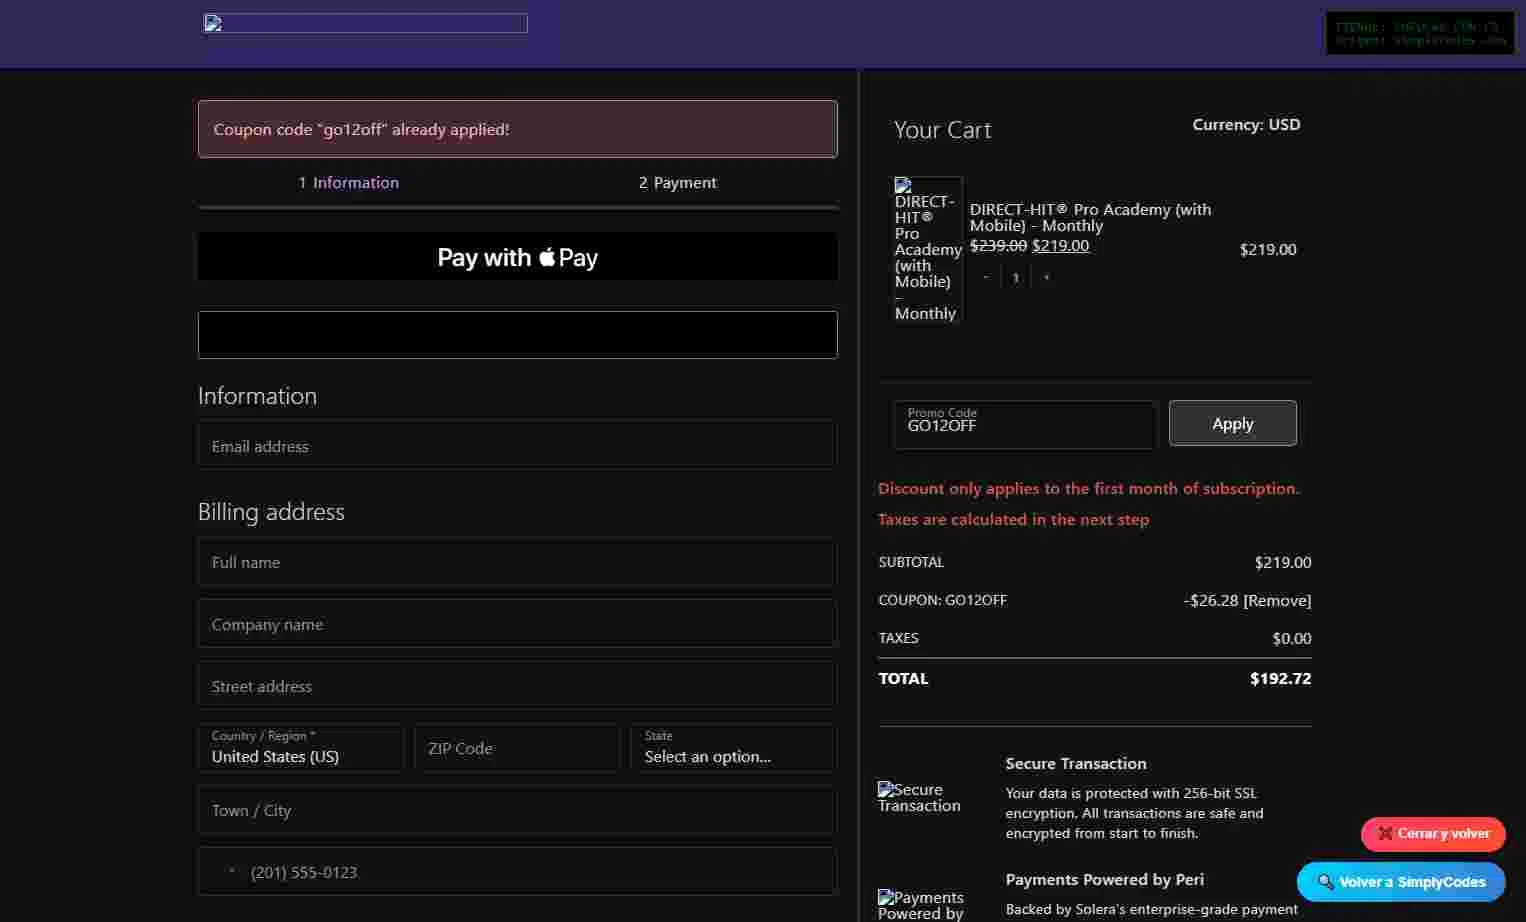The height and width of the screenshot is (922, 1526).
Task: Remove the GO12OFF coupon
Action: coord(1277,600)
